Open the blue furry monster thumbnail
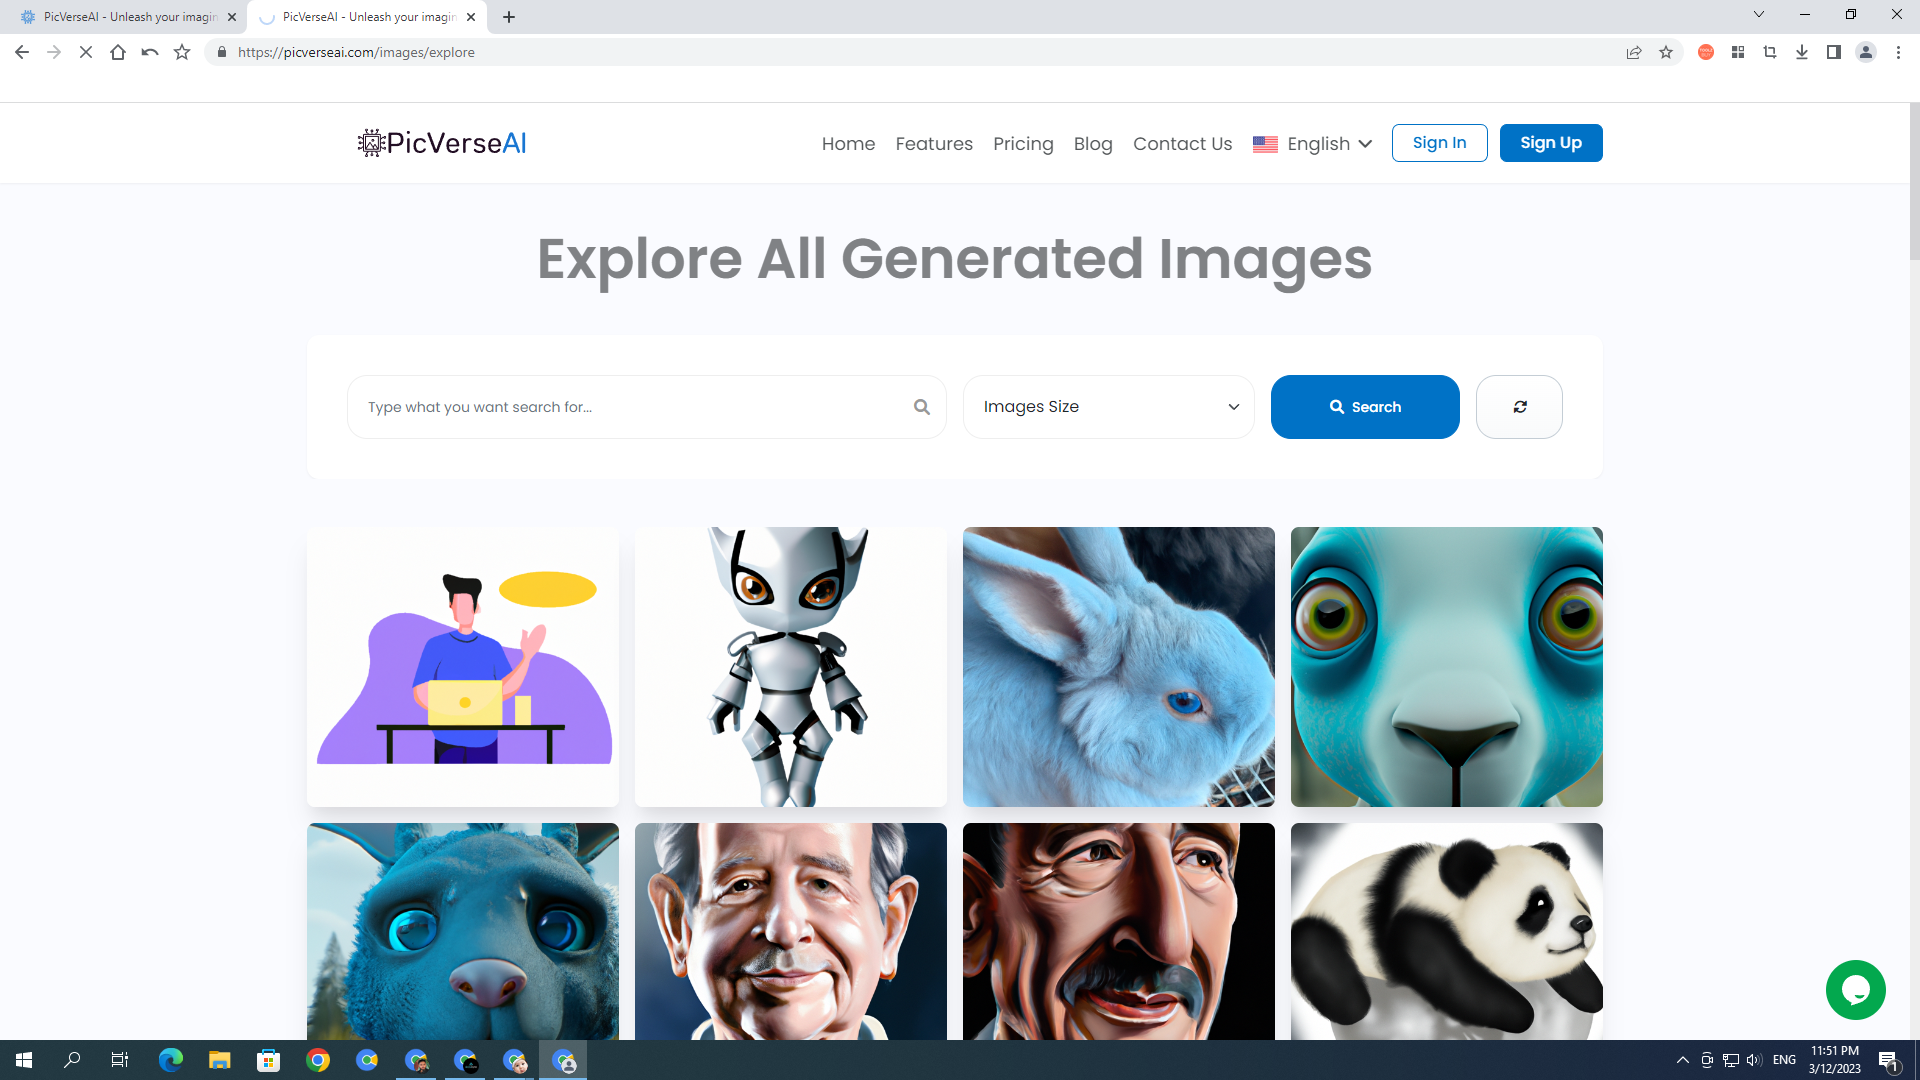Viewport: 1920px width, 1080px height. click(463, 931)
